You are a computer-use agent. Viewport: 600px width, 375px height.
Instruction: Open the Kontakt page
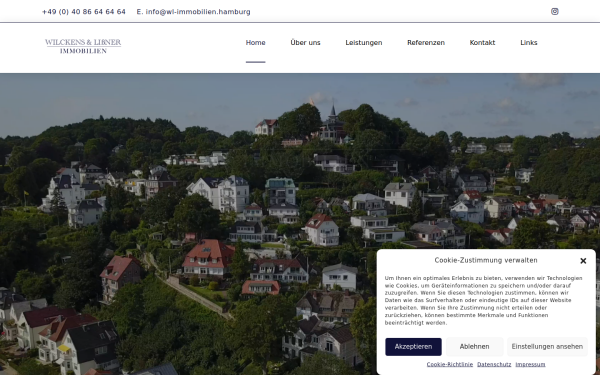click(482, 42)
